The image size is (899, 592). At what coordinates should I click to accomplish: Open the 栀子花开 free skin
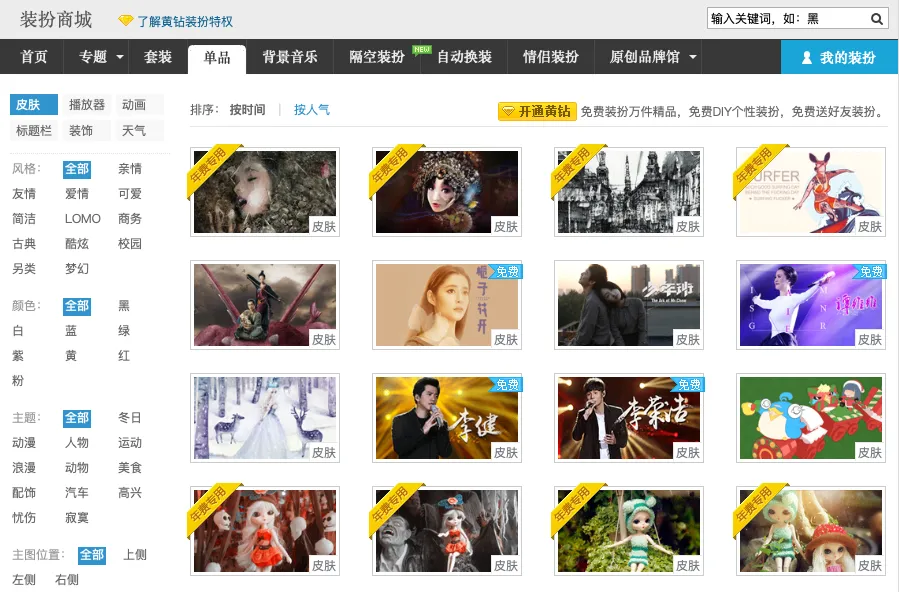click(x=447, y=305)
